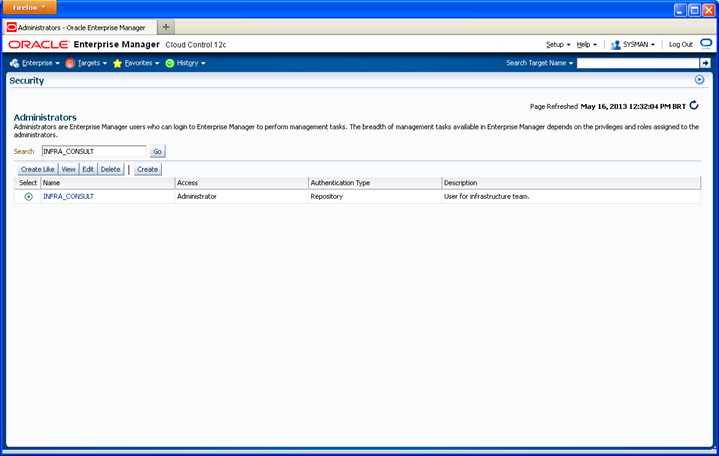Image resolution: width=719 pixels, height=456 pixels.
Task: Click the Log Out link
Action: pos(680,44)
